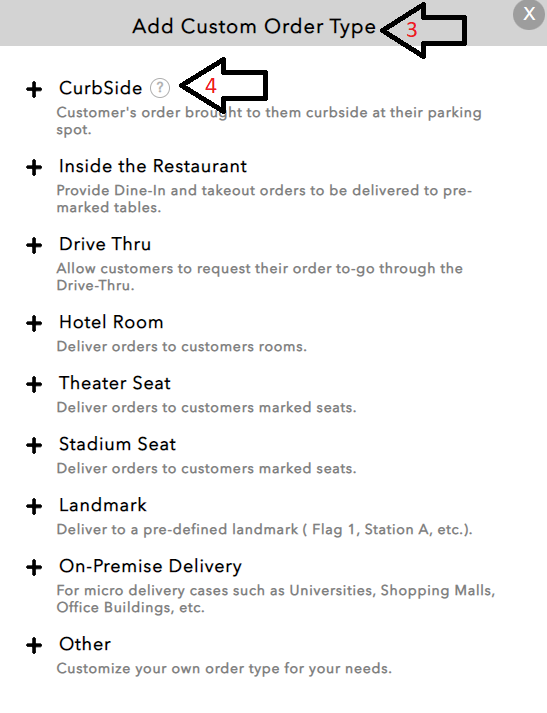Choose the On-Premise Delivery title
This screenshot has height=713, width=547.
[151, 567]
